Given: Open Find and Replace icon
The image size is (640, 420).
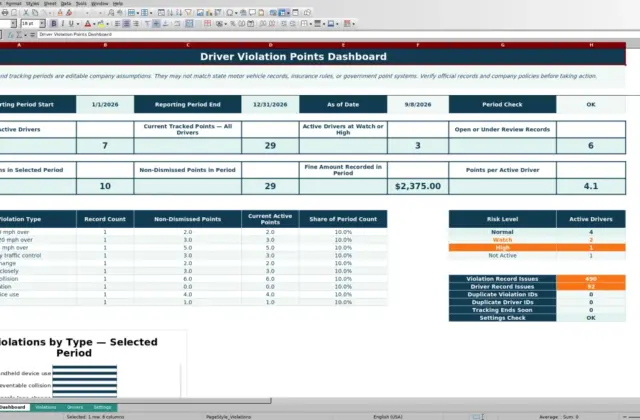Looking at the screenshot, I should tap(111, 13).
